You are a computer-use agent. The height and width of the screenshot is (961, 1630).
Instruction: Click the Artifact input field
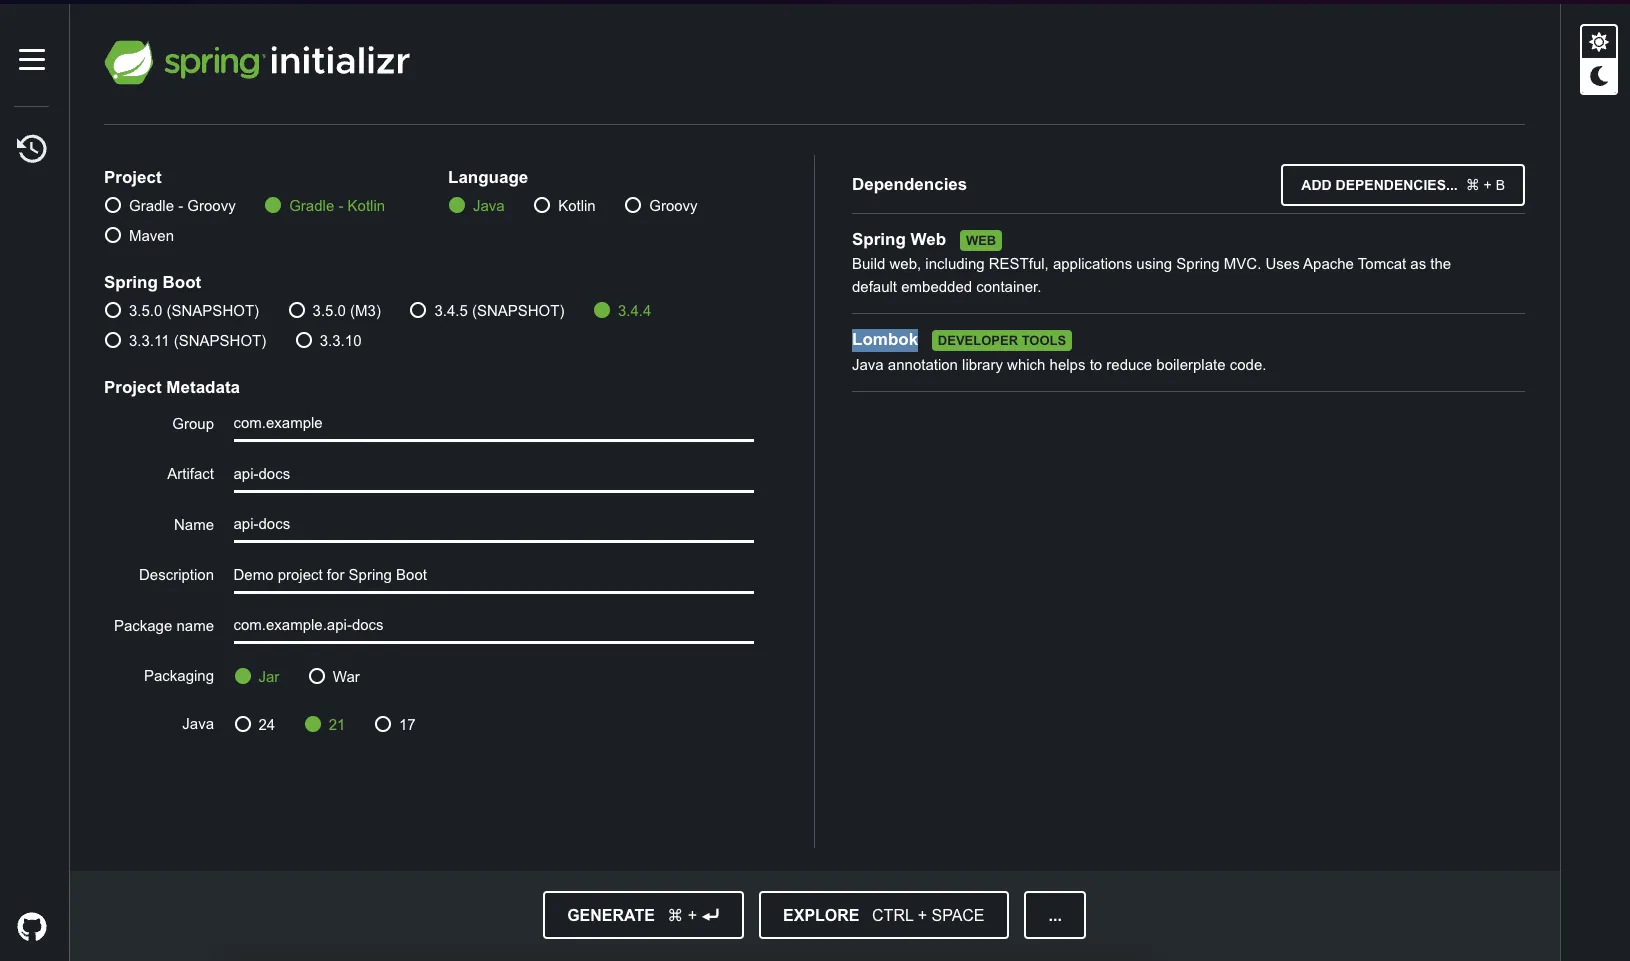pyautogui.click(x=493, y=475)
